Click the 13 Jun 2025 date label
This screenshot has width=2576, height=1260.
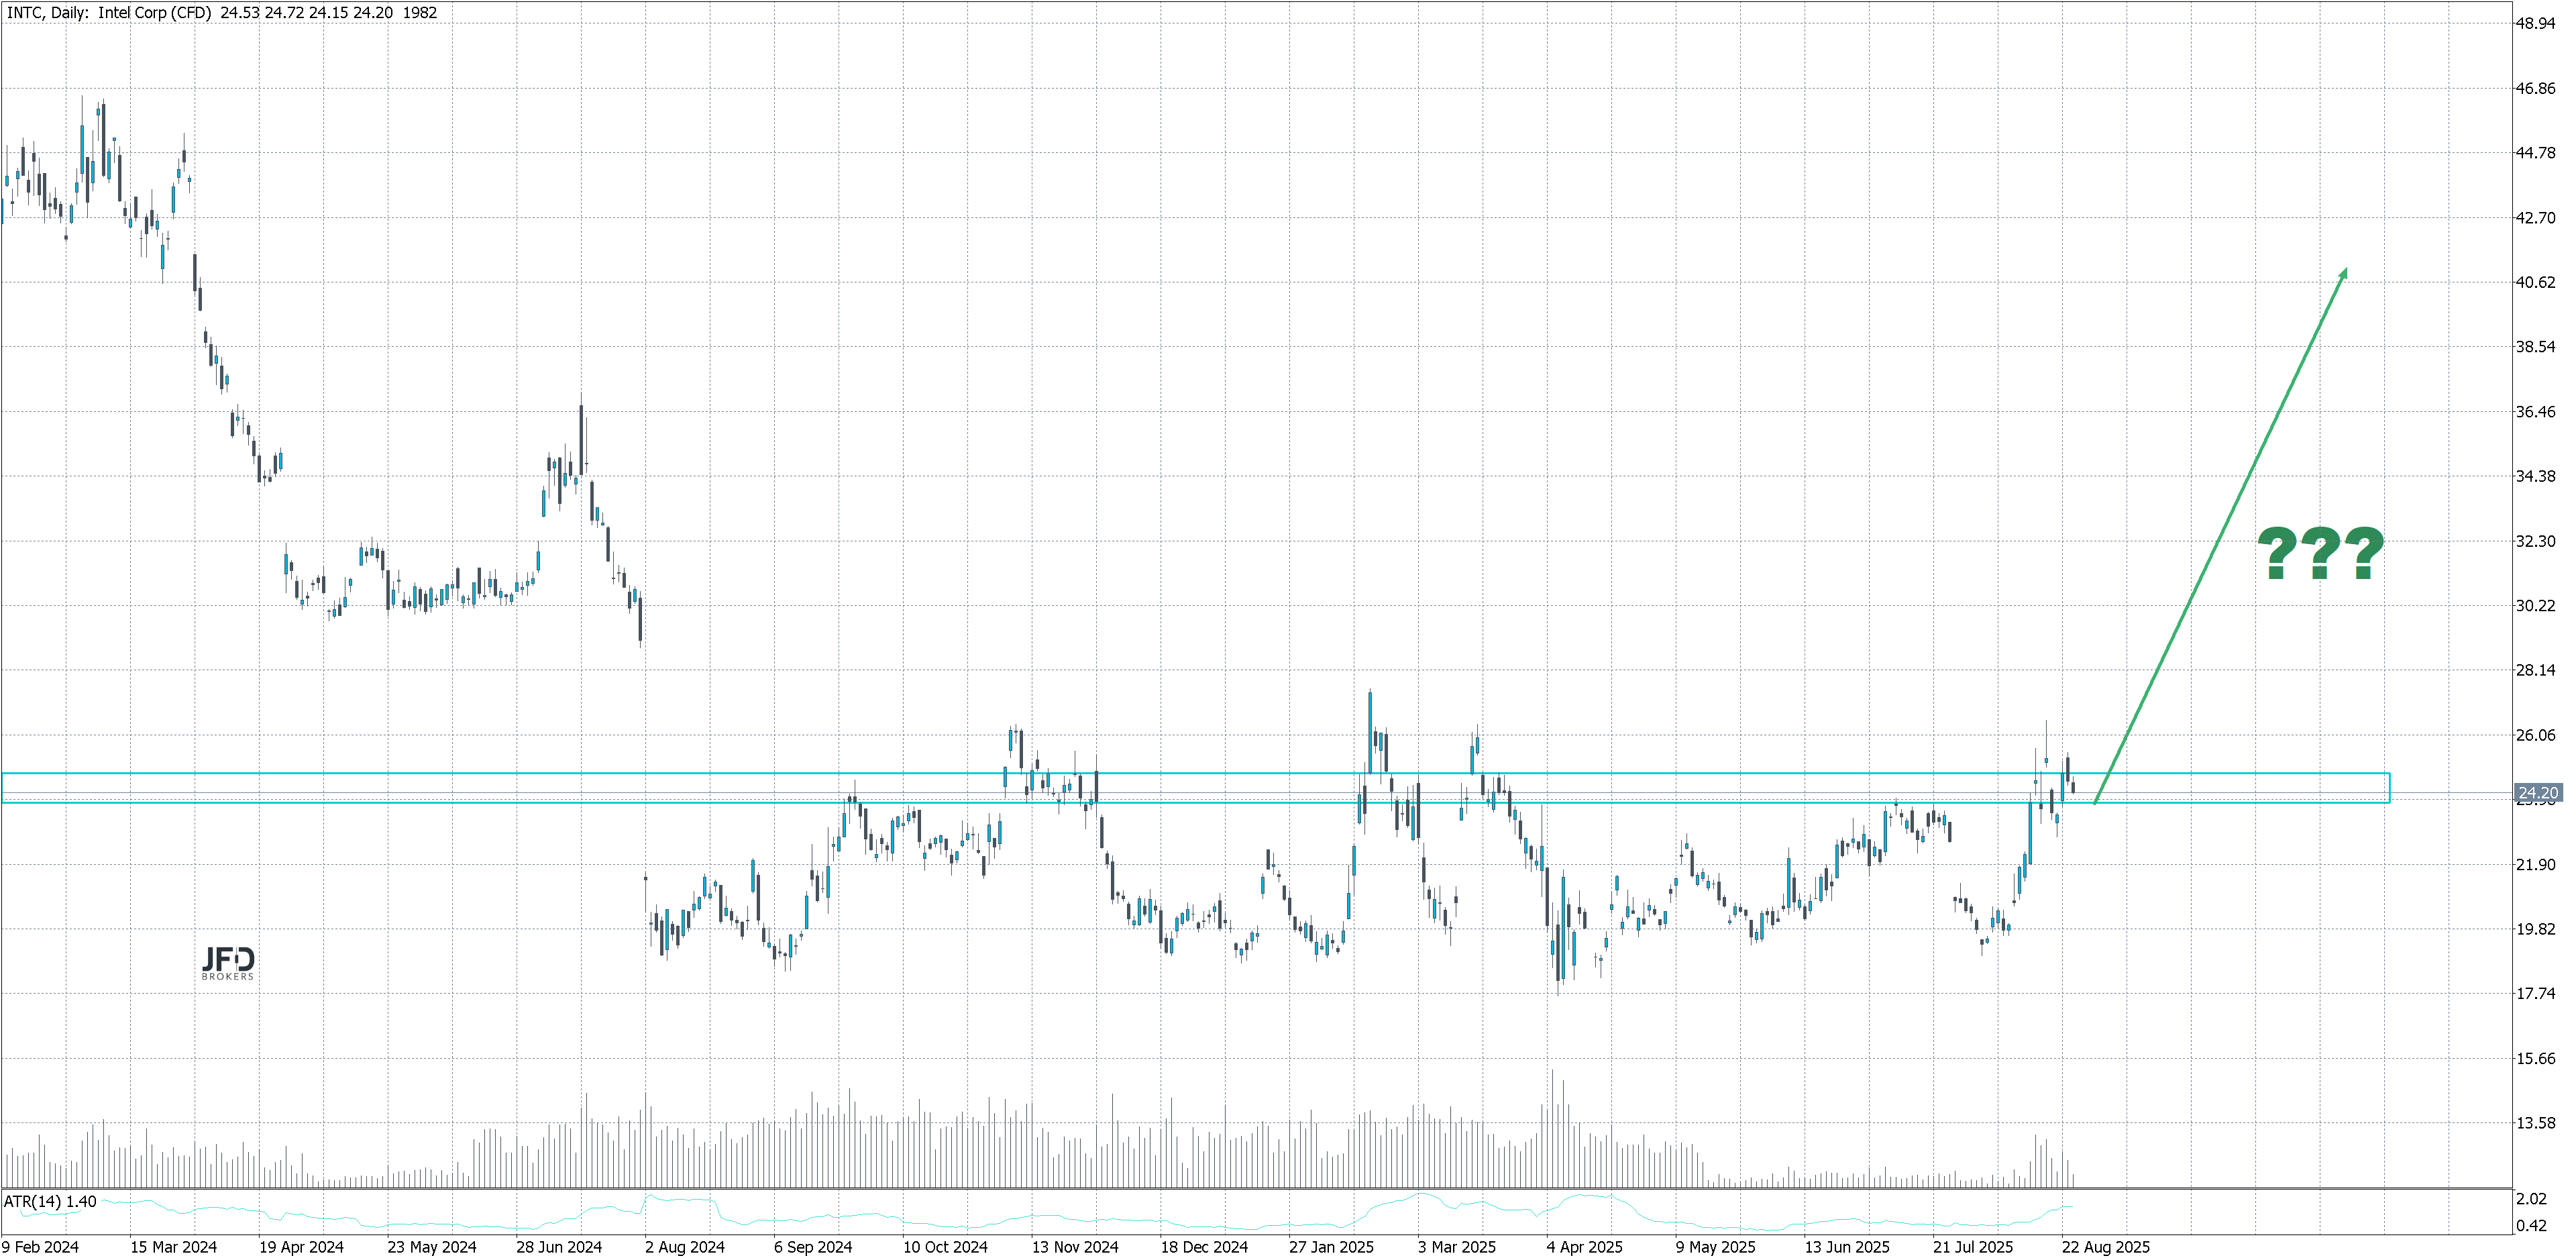[x=1847, y=1247]
